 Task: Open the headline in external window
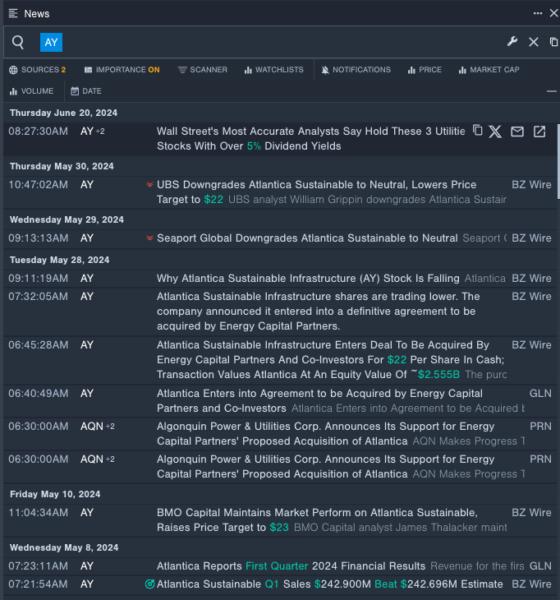pyautogui.click(x=539, y=132)
